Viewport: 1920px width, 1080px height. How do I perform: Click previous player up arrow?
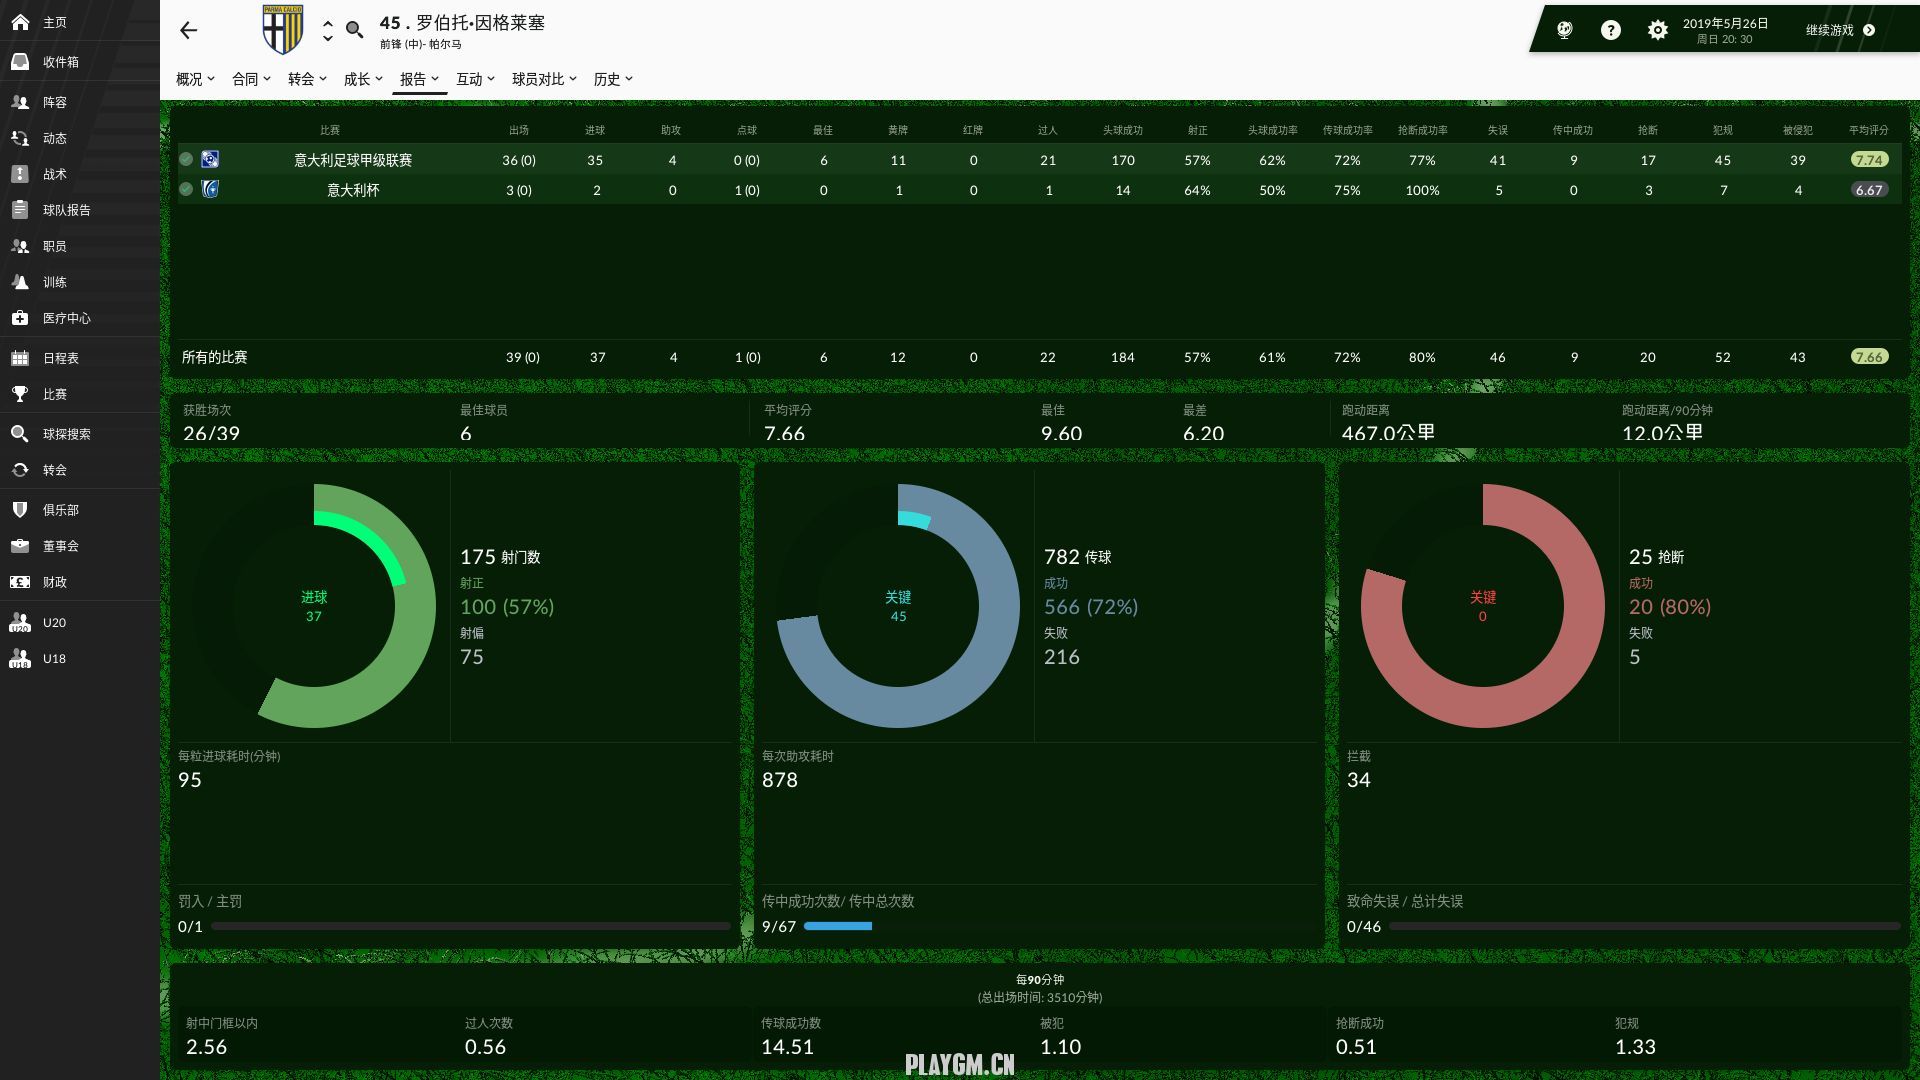pos(327,23)
